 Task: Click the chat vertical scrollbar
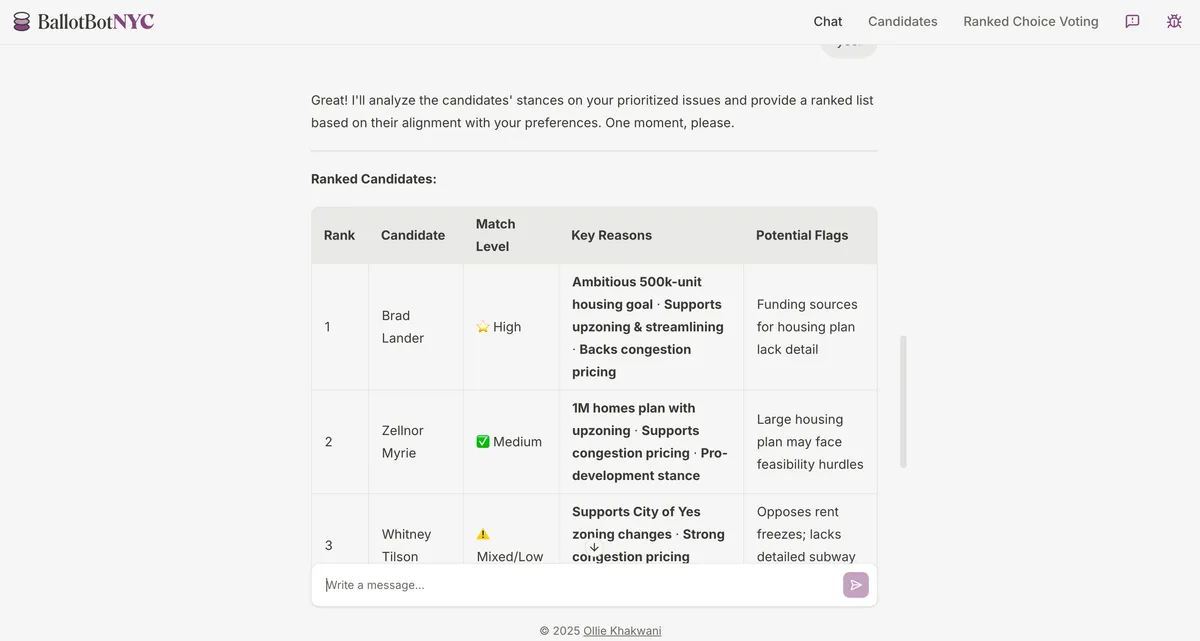[x=903, y=402]
